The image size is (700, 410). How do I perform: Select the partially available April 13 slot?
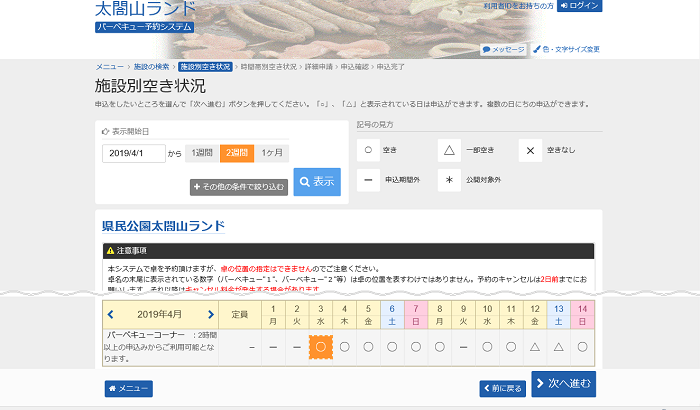pyautogui.click(x=558, y=347)
